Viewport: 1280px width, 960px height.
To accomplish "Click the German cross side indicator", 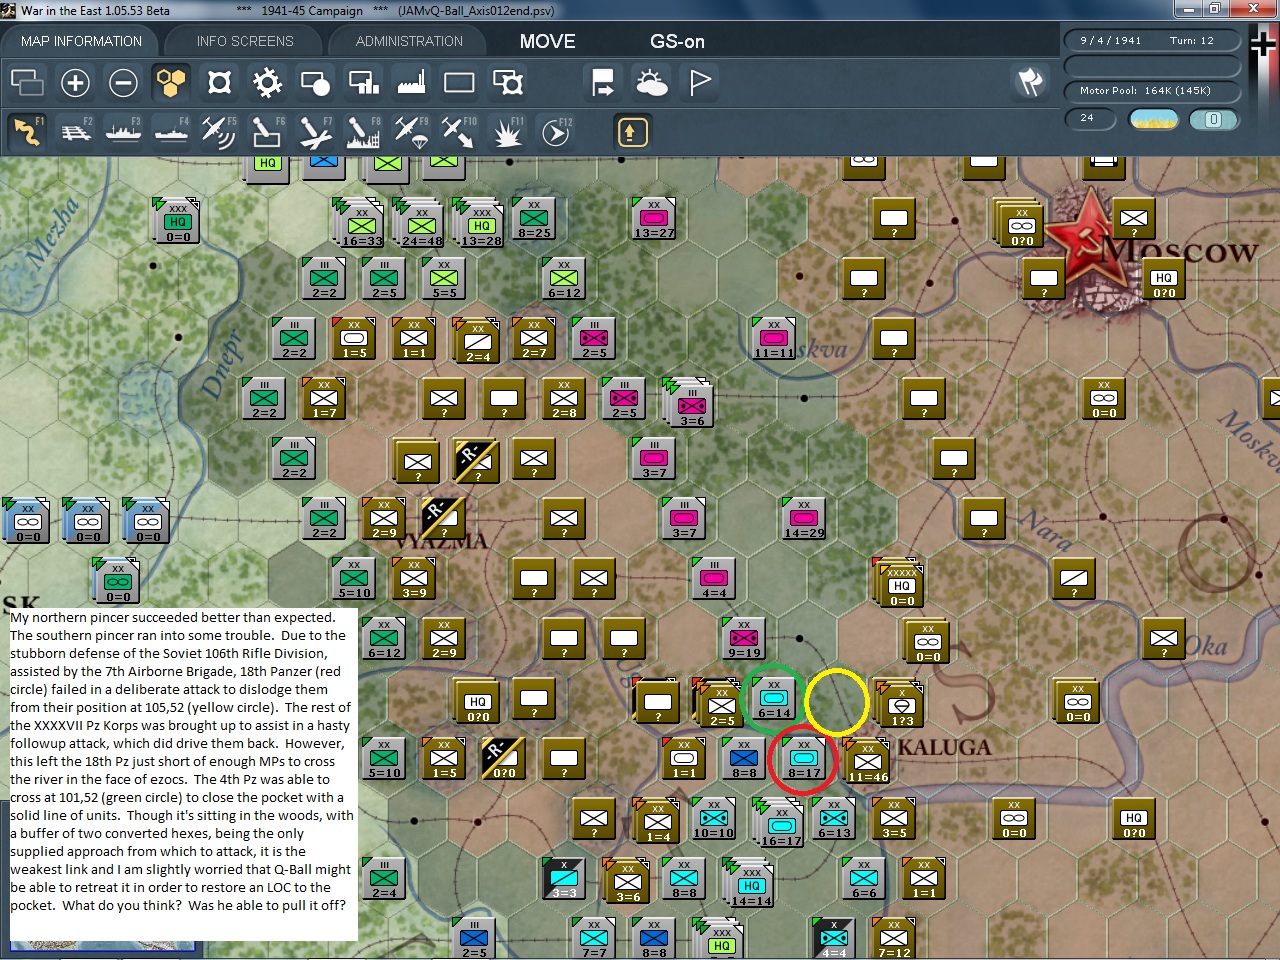I will [1262, 45].
